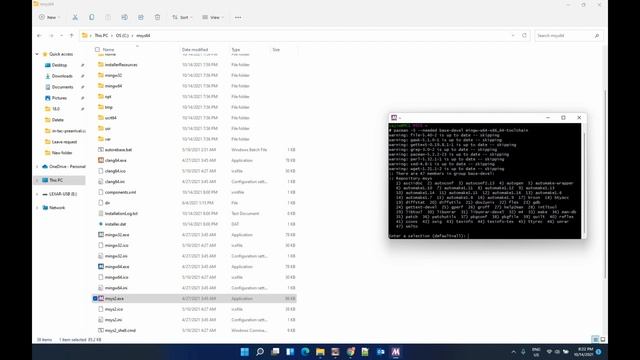
Task: Sort by the Type column header
Action: pos(236,49)
